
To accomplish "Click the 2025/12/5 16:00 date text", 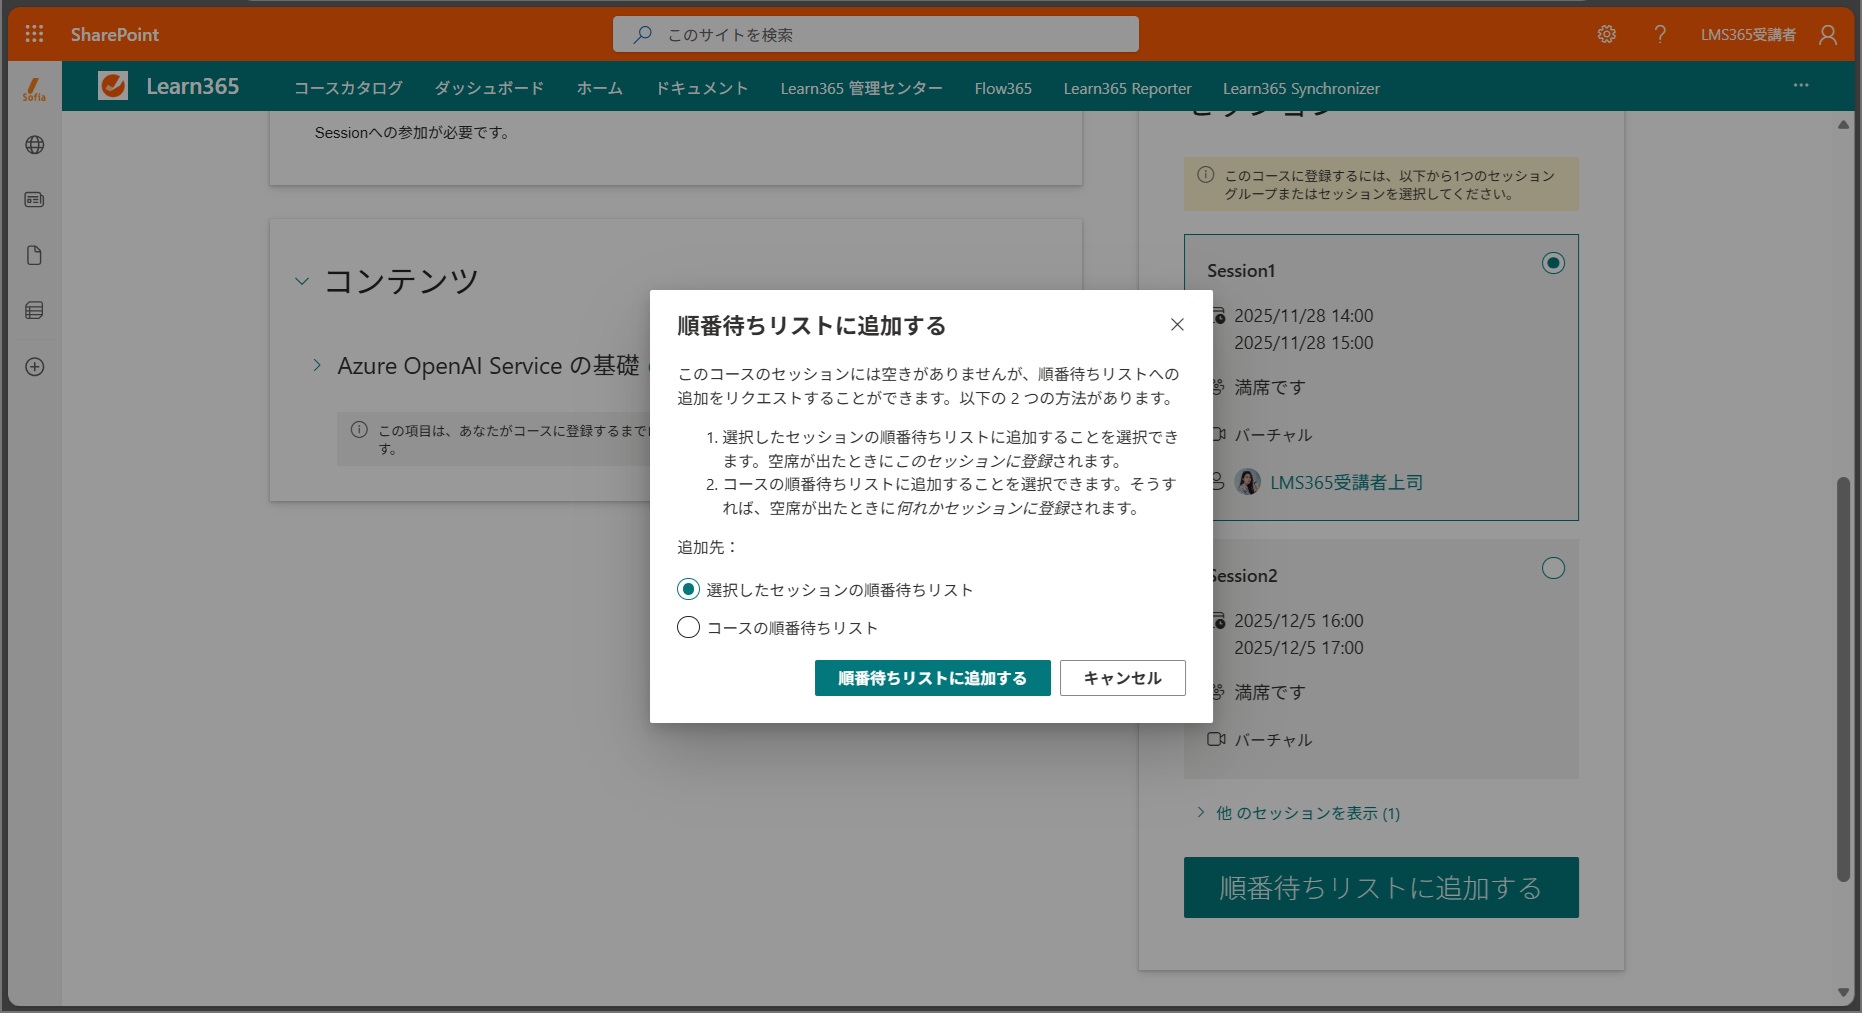I will [x=1298, y=620].
